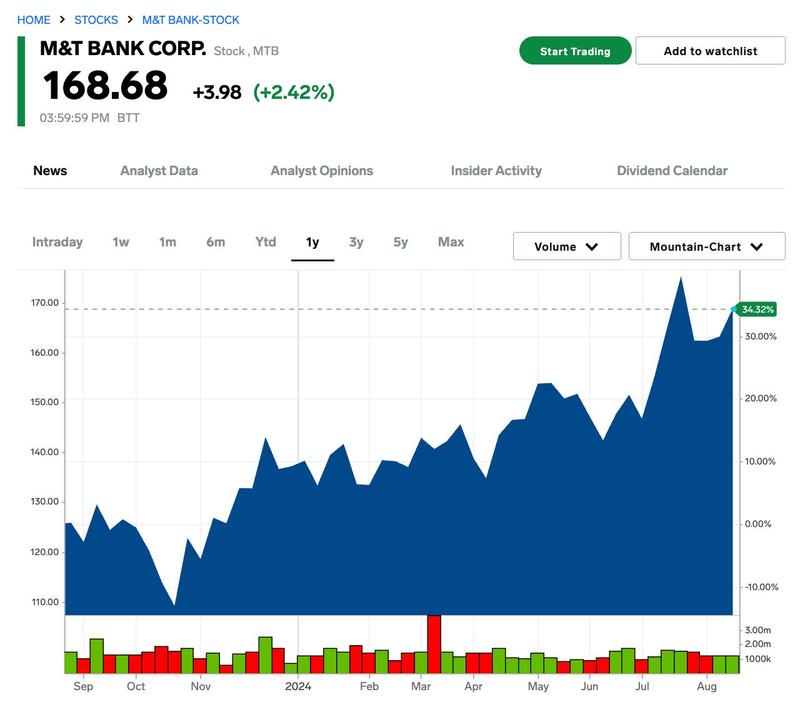Screen dimensions: 800x704
Task: Open the STOCKS breadcrumb link
Action: point(96,20)
